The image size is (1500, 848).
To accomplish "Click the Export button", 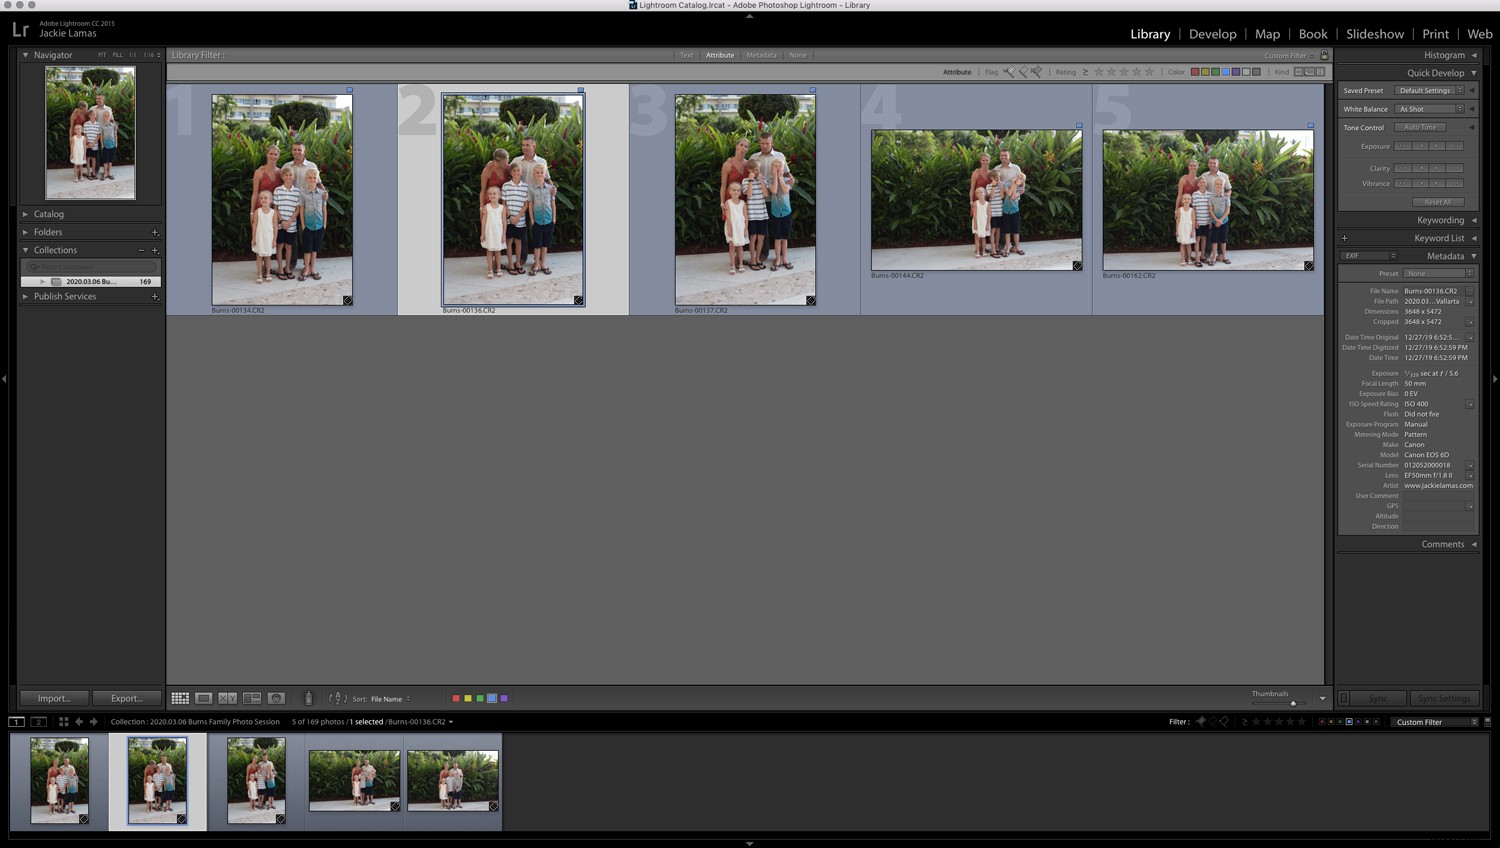I will click(126, 698).
